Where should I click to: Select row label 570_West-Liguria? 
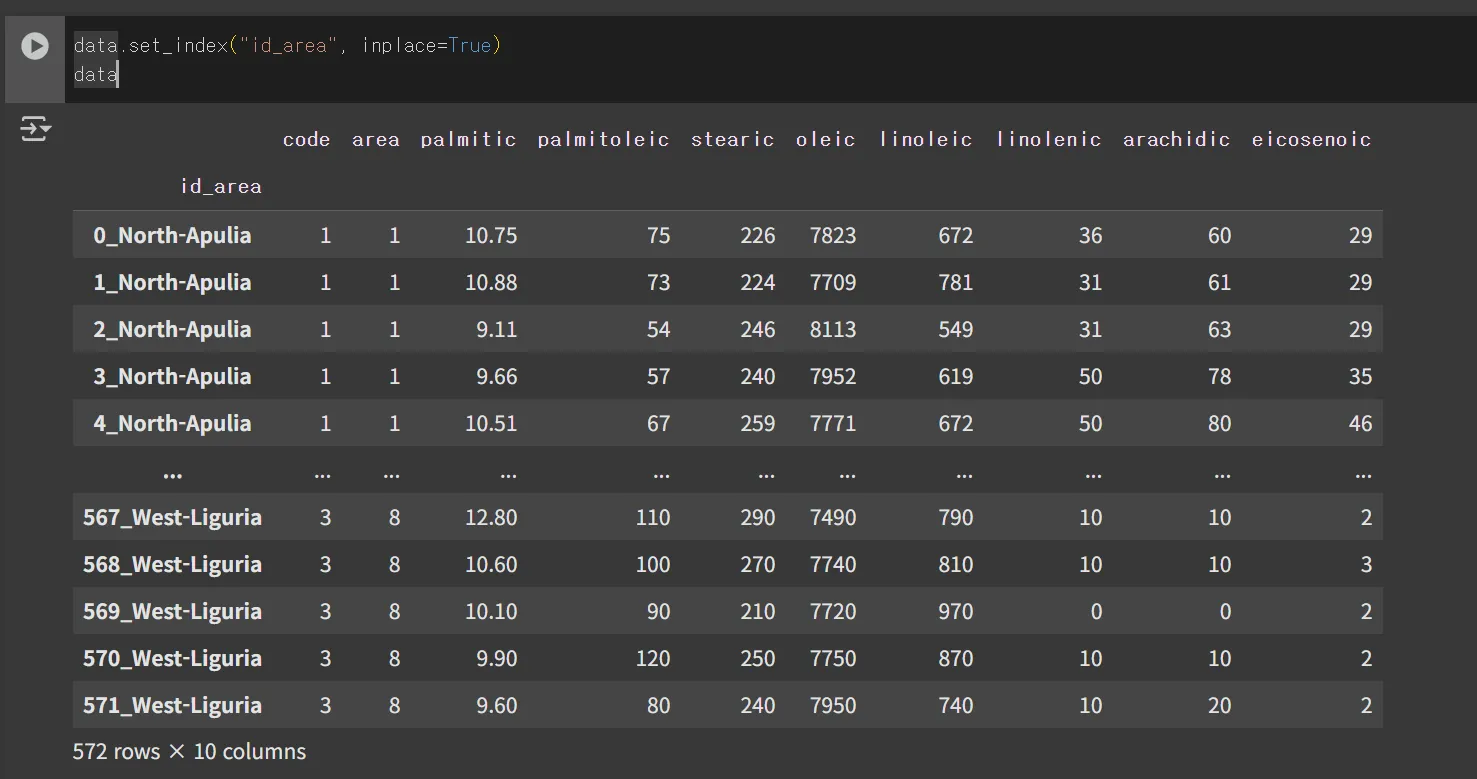click(x=172, y=659)
